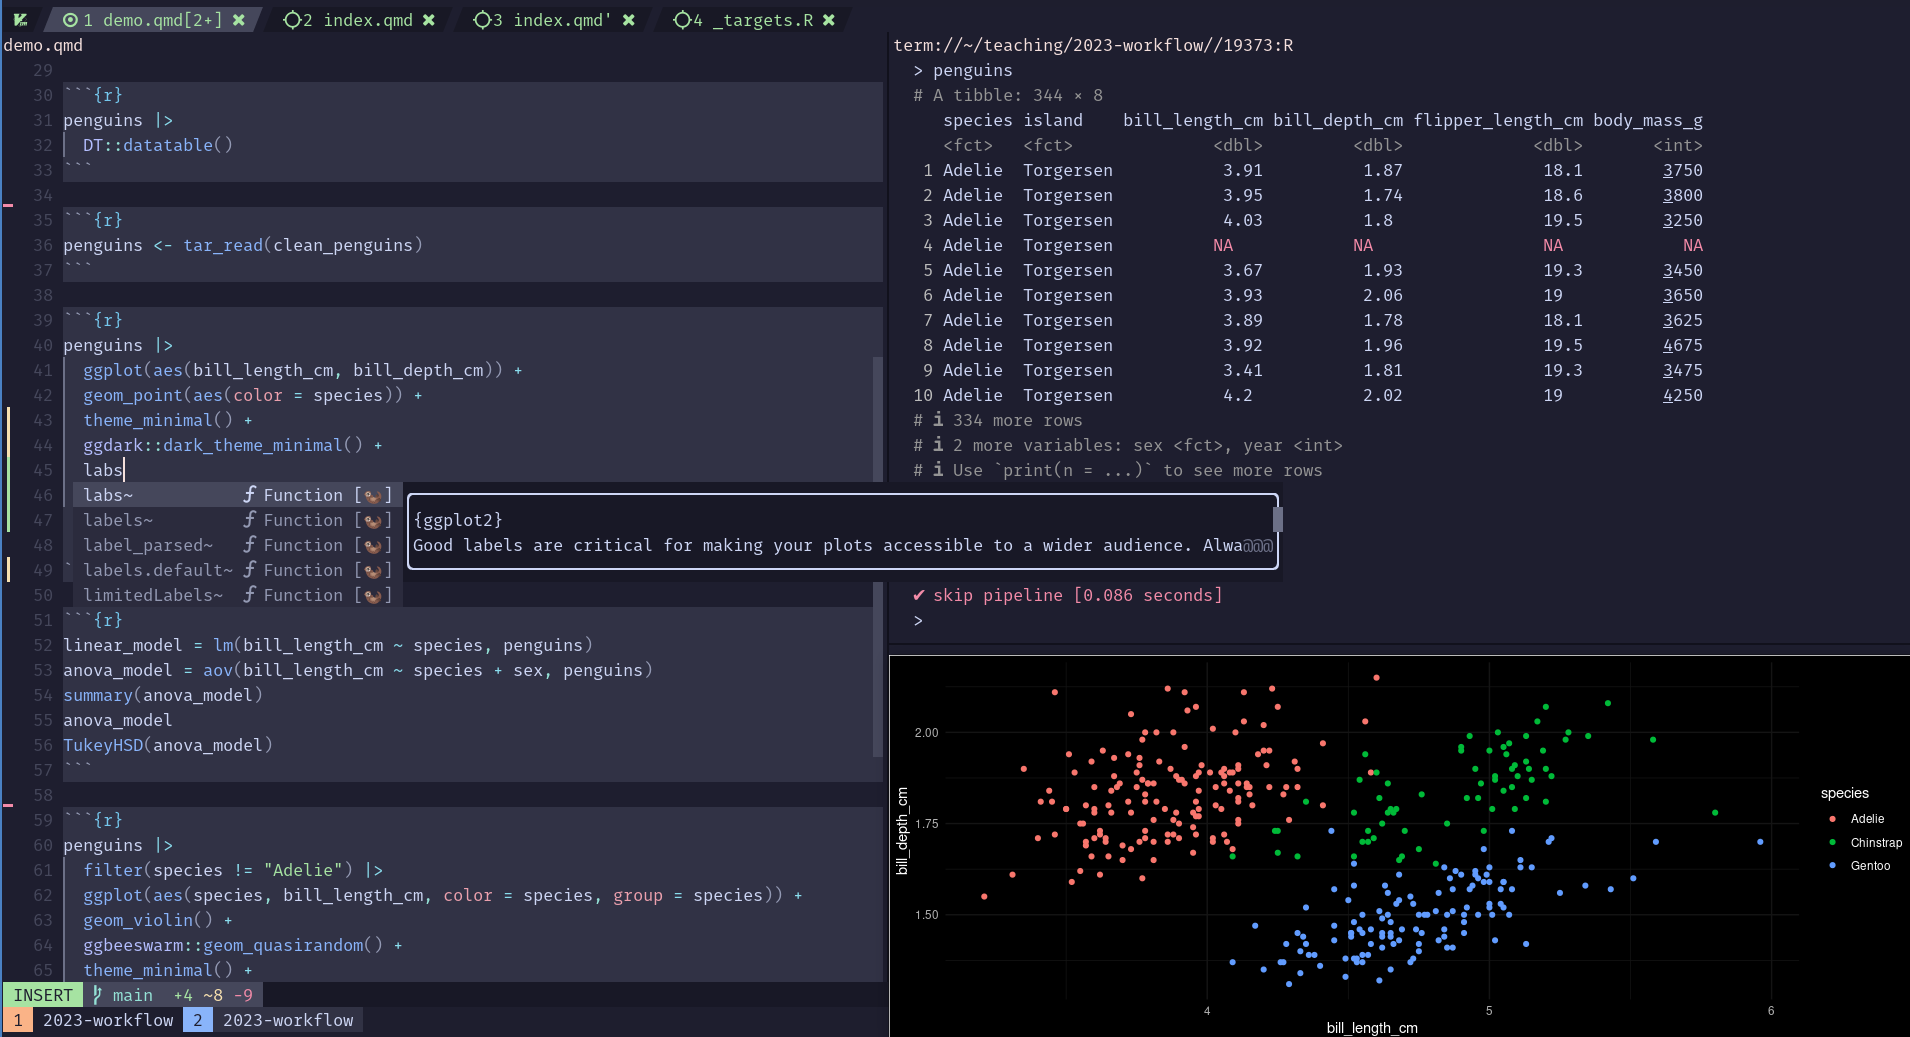Click the Gentoo blue legend dot

(x=1832, y=866)
